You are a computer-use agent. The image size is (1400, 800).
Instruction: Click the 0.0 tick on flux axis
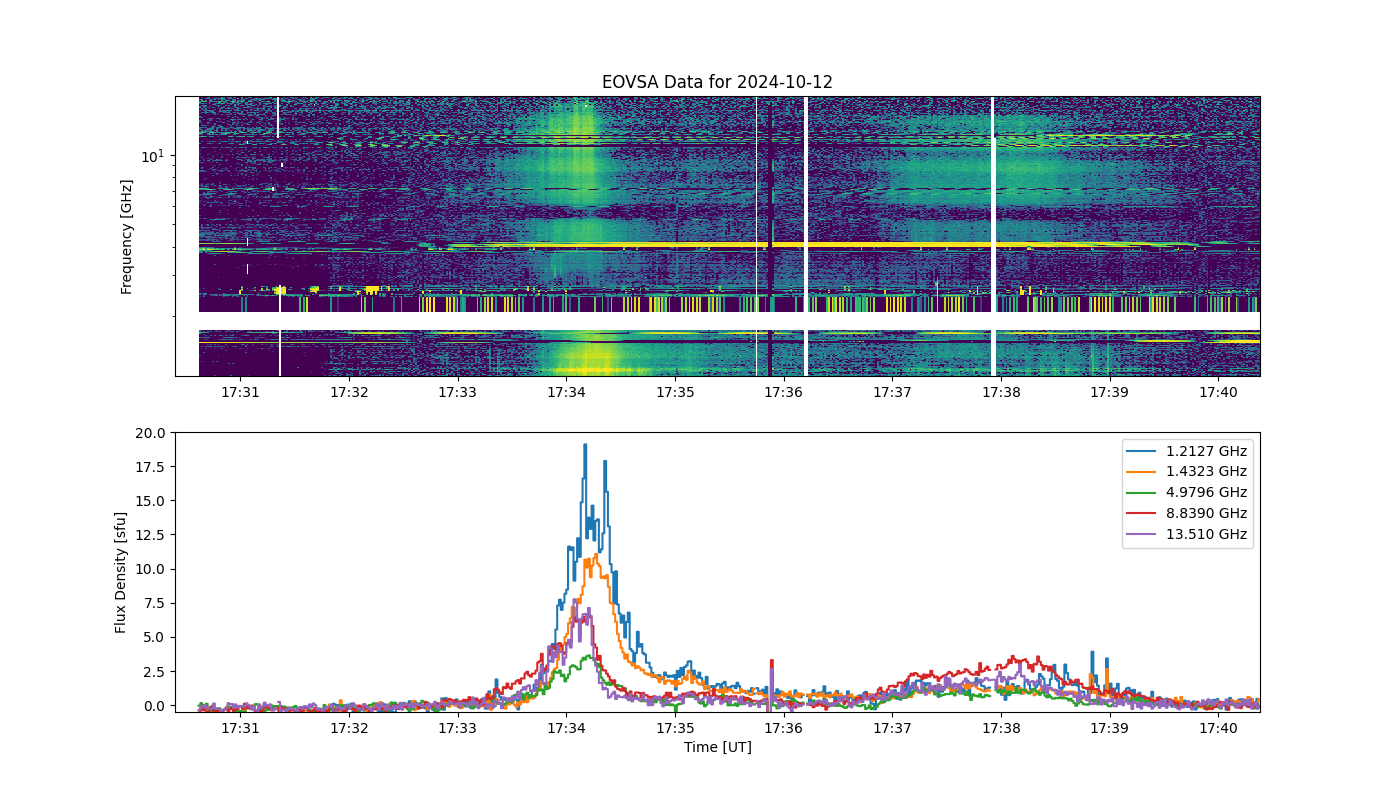pyautogui.click(x=156, y=706)
